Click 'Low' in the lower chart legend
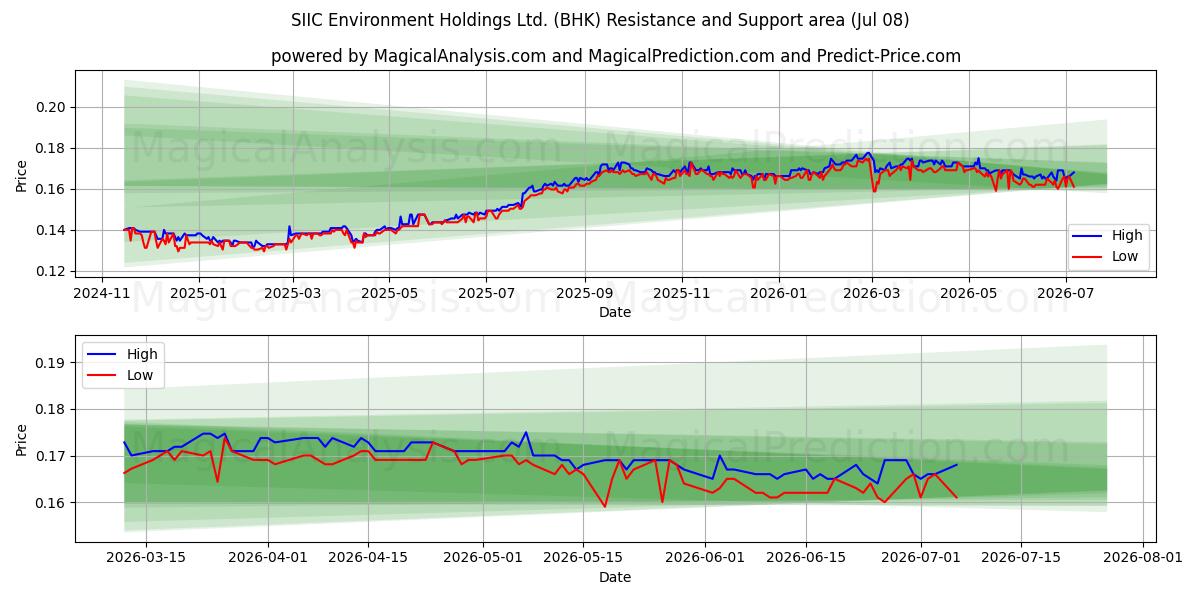 point(140,374)
